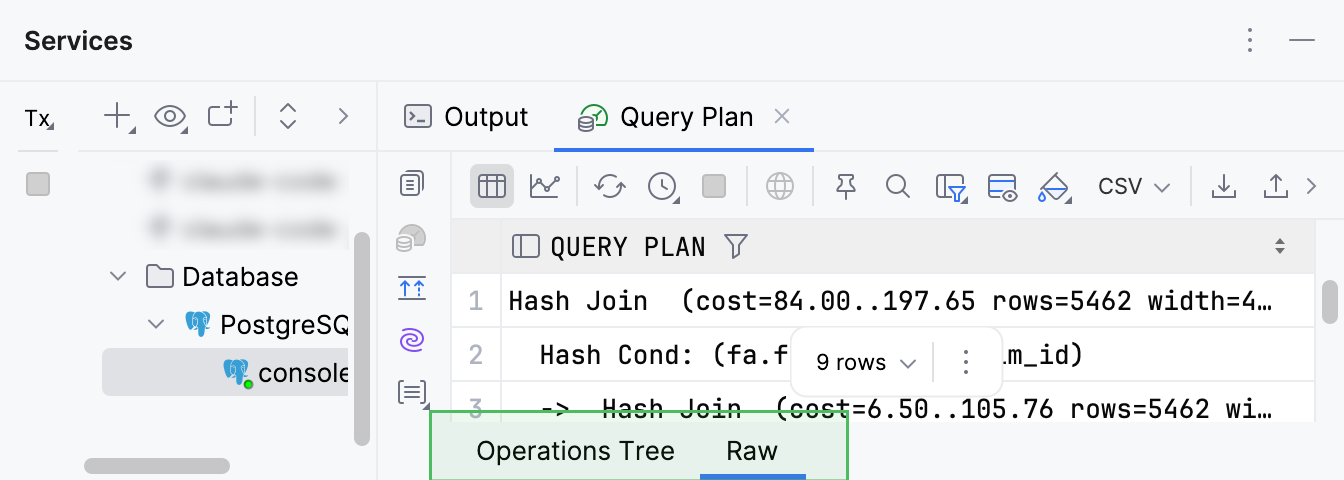The width and height of the screenshot is (1344, 480).
Task: Show more Services toolbar actions chevron
Action: pos(343,117)
